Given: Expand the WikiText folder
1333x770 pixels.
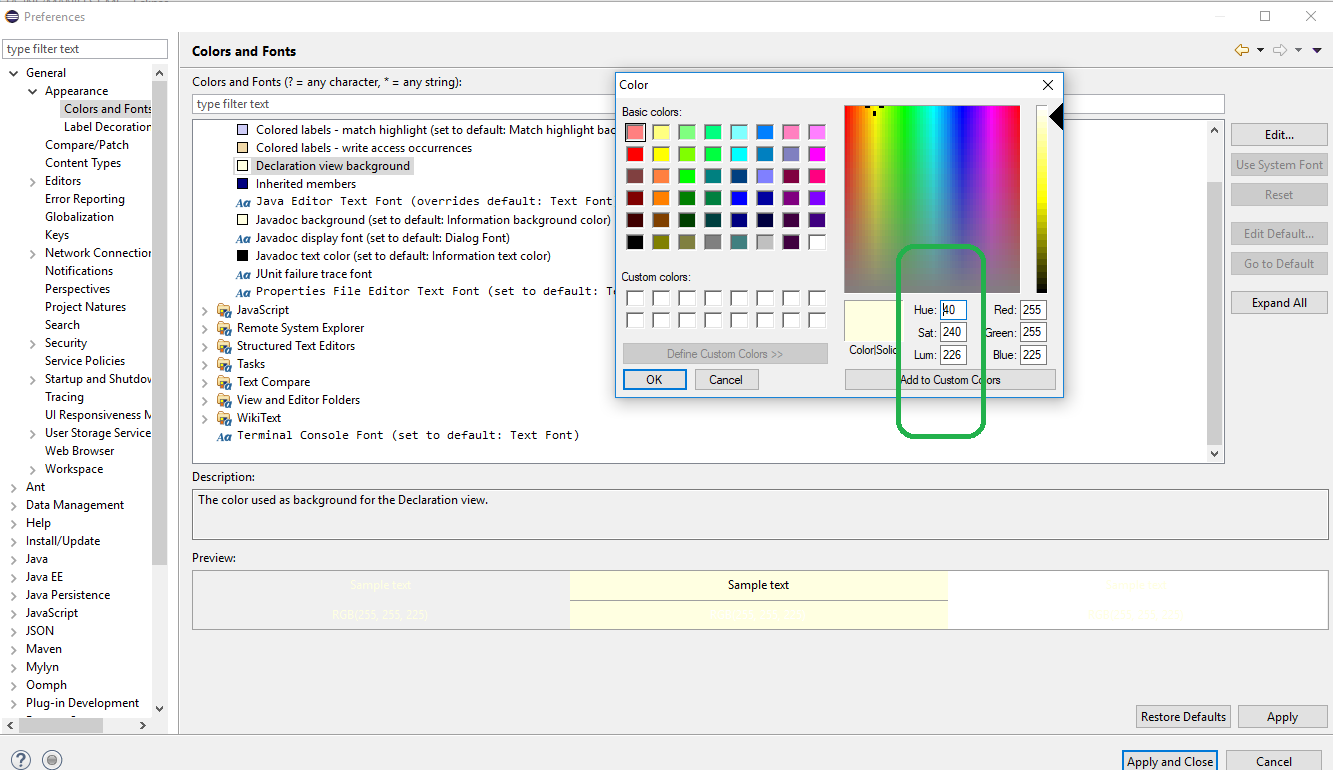Looking at the screenshot, I should [x=205, y=419].
